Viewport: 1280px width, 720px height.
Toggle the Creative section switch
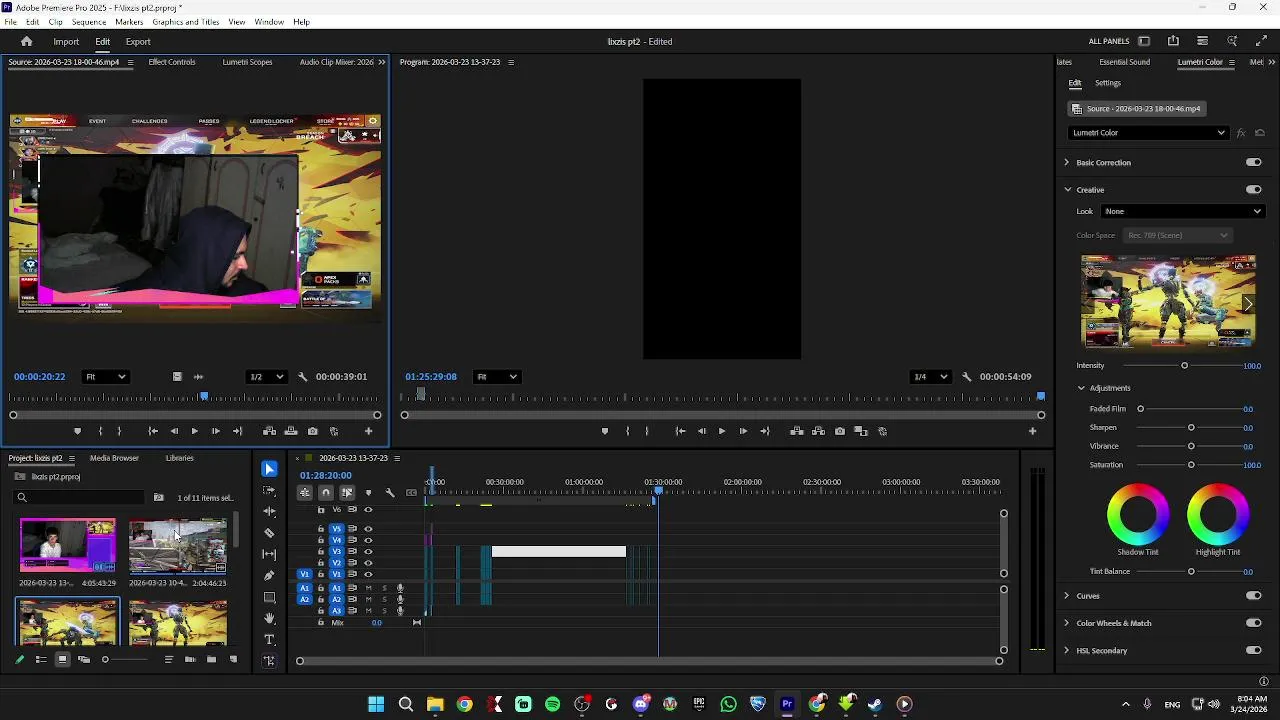point(1253,189)
